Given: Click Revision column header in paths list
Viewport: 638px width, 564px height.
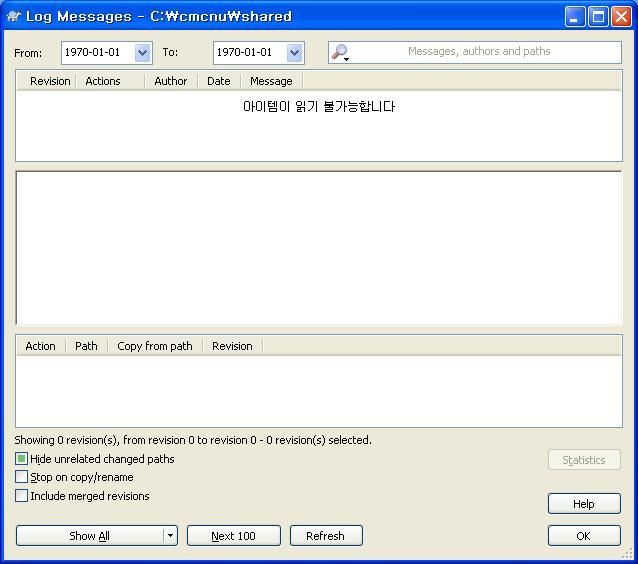Looking at the screenshot, I should pos(232,346).
